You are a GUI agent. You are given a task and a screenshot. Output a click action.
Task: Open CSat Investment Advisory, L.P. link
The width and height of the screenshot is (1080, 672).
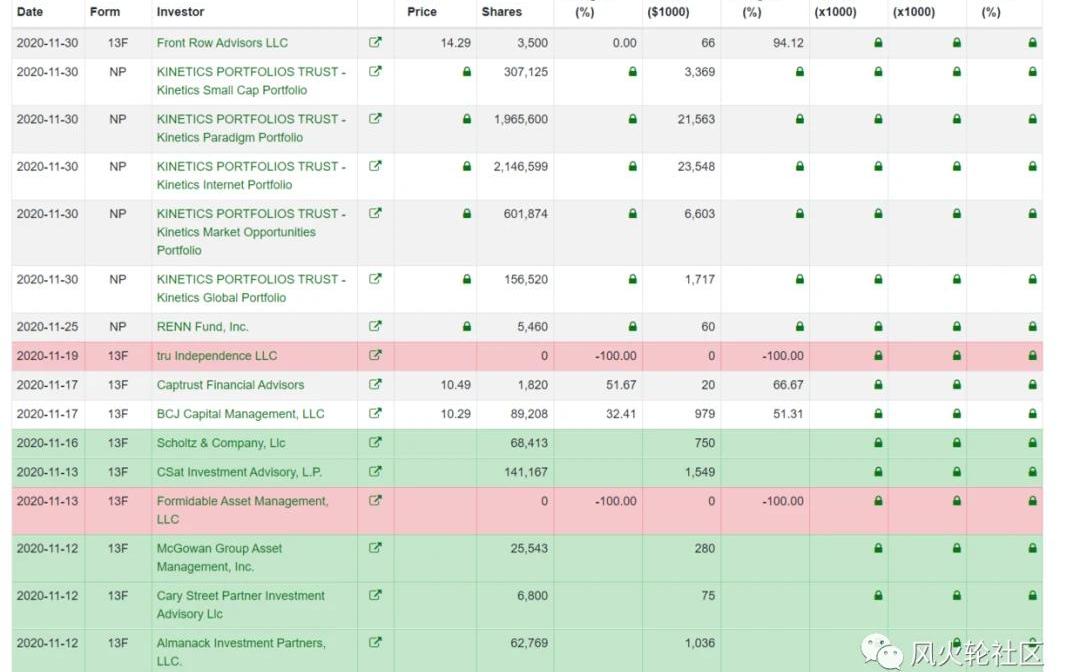(x=240, y=472)
